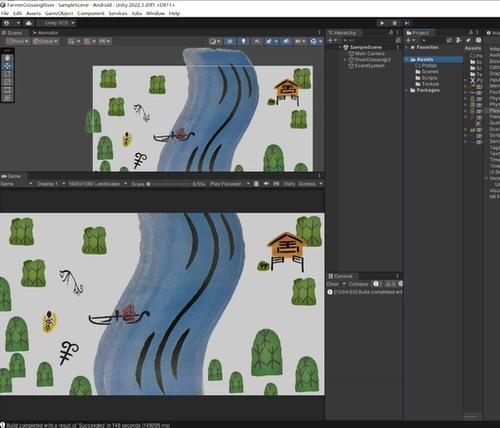
Task: Open the GameObject menu
Action: [x=59, y=13]
